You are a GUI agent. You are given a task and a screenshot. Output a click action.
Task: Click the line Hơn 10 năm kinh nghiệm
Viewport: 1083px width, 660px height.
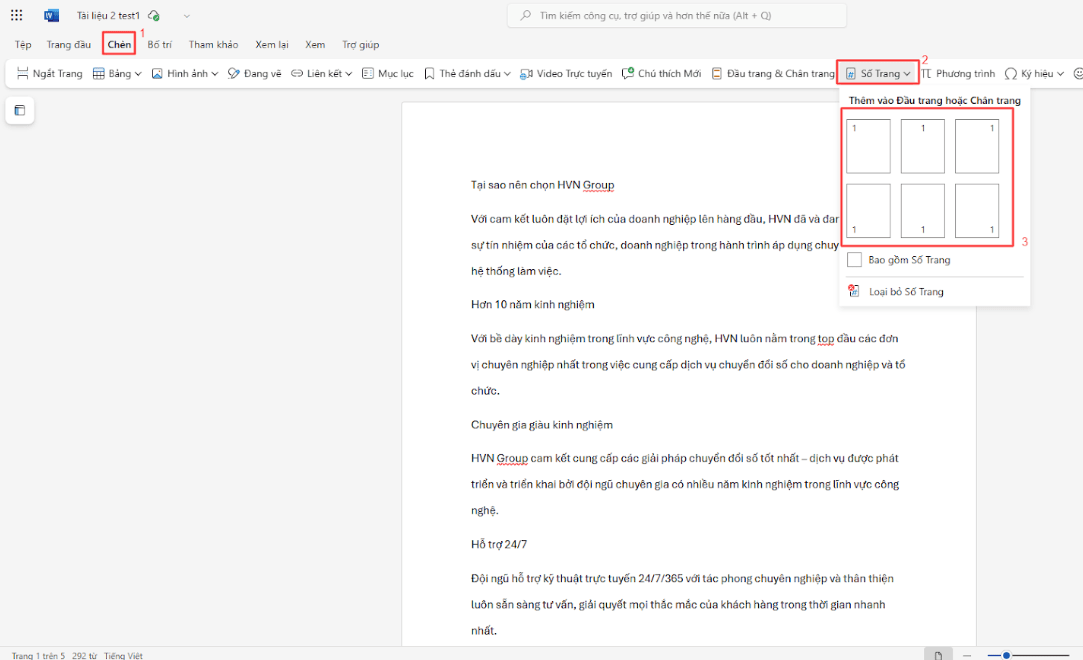pyautogui.click(x=533, y=304)
